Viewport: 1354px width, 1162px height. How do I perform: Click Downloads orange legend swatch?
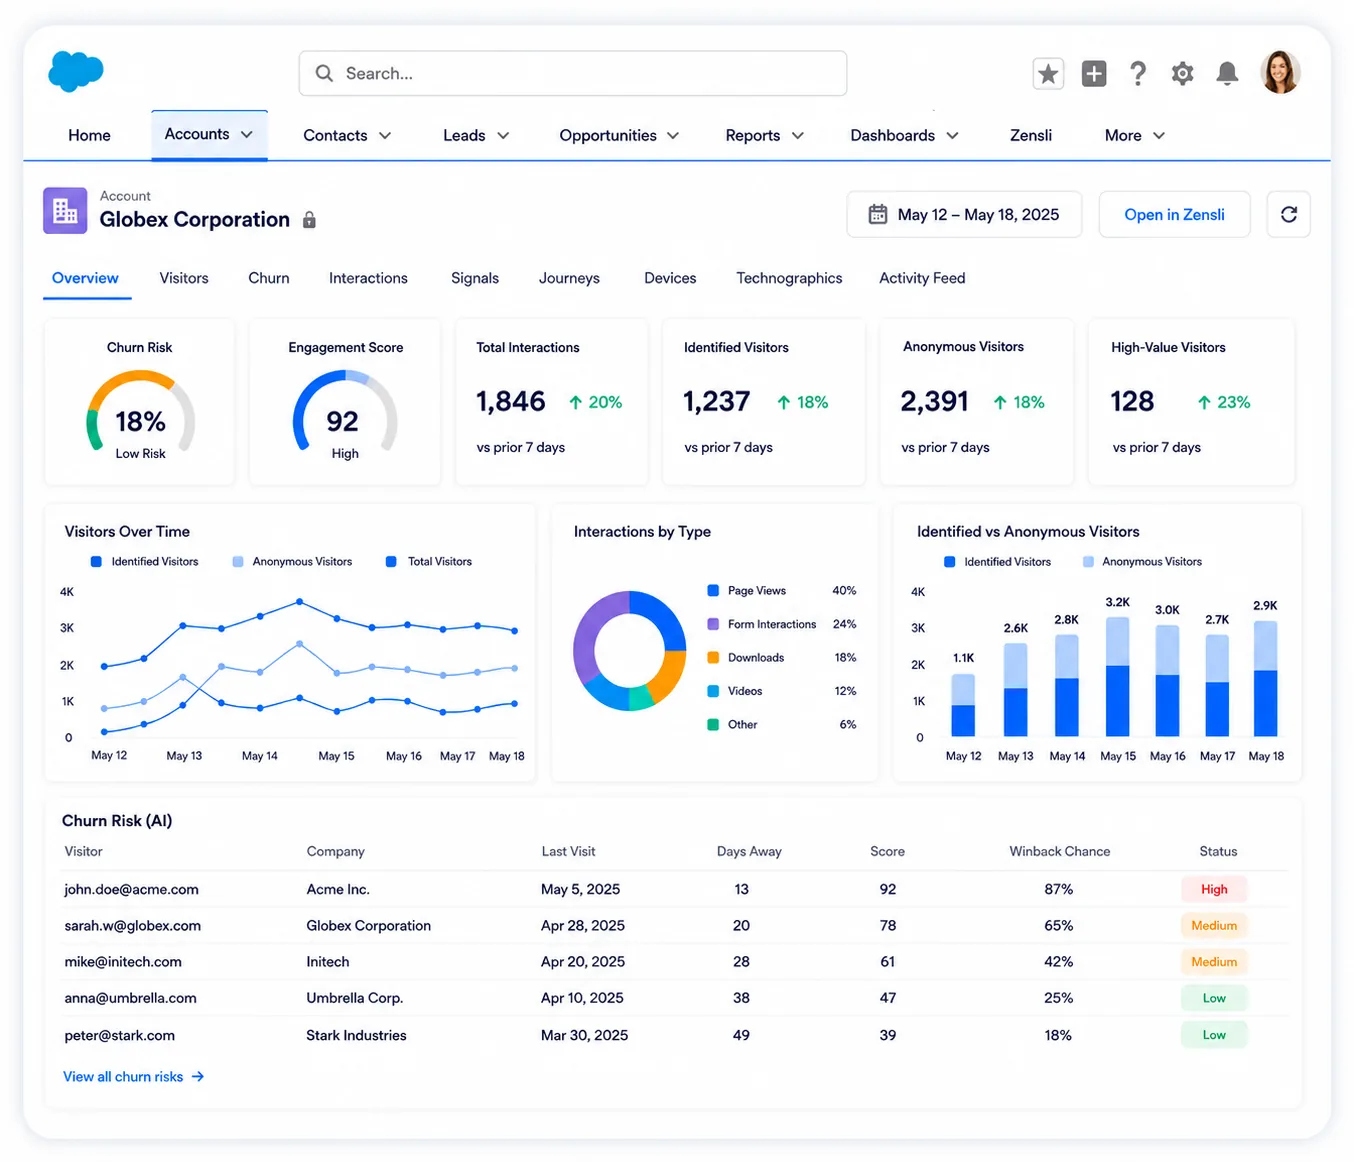click(x=713, y=658)
